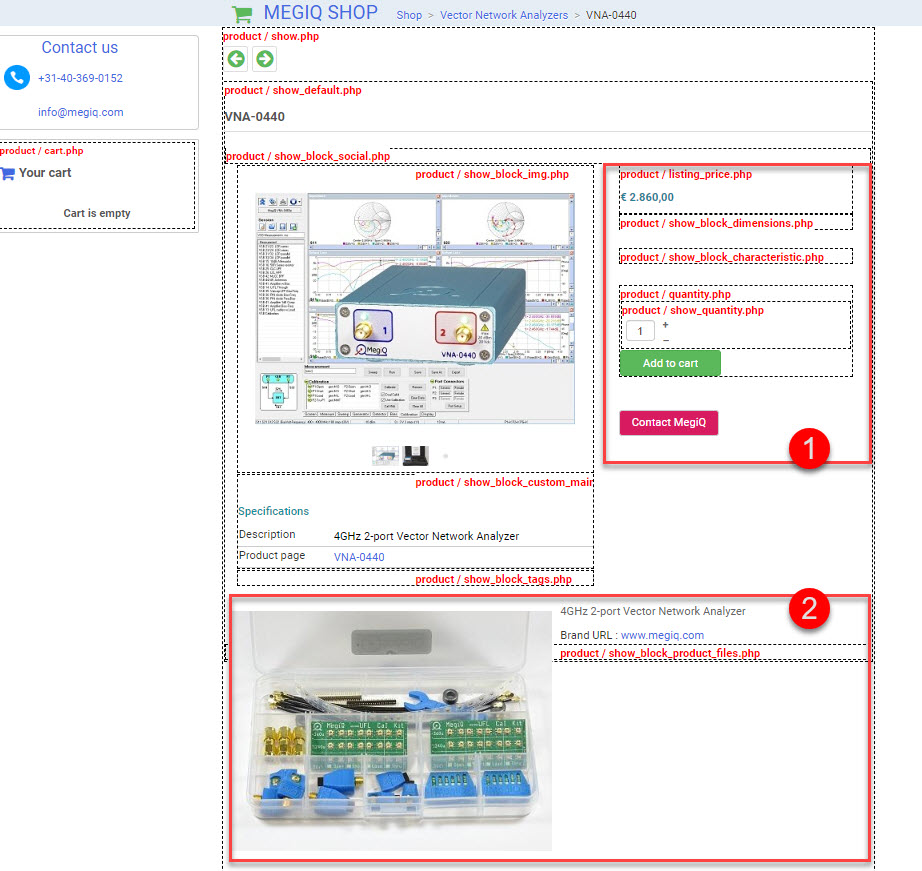
Task: Select first product thumbnail under image
Action: click(x=385, y=455)
